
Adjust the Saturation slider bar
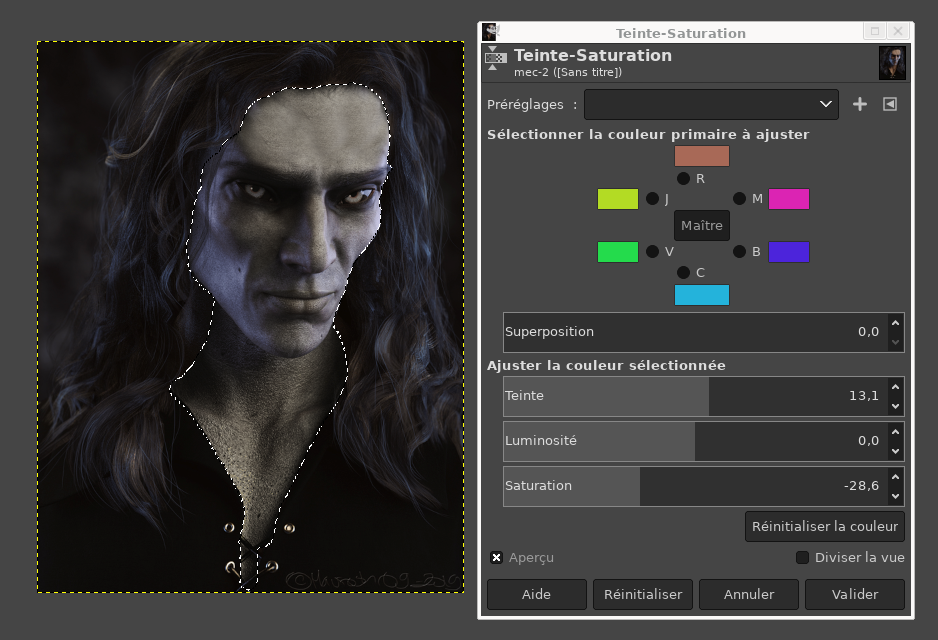(696, 486)
